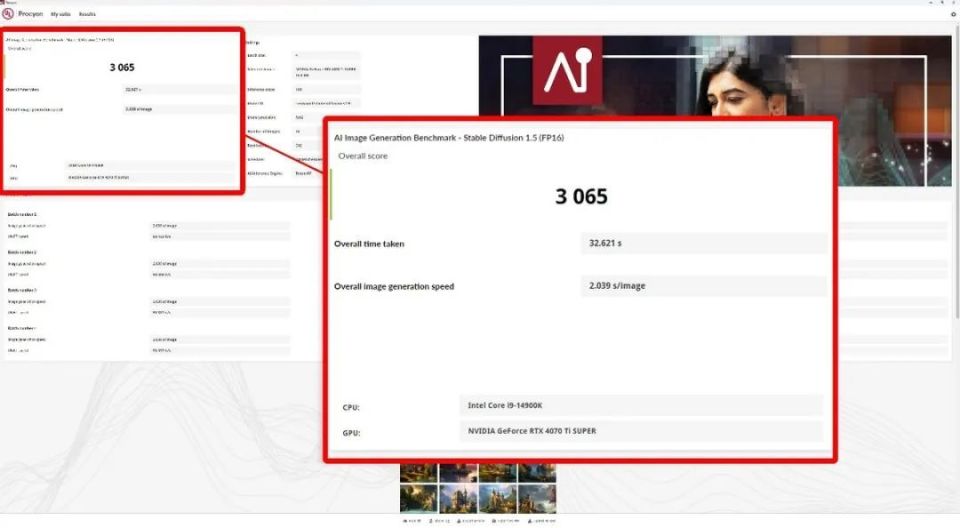The image size is (960, 528).
Task: Click the CPU value field in small panel
Action: [150, 165]
